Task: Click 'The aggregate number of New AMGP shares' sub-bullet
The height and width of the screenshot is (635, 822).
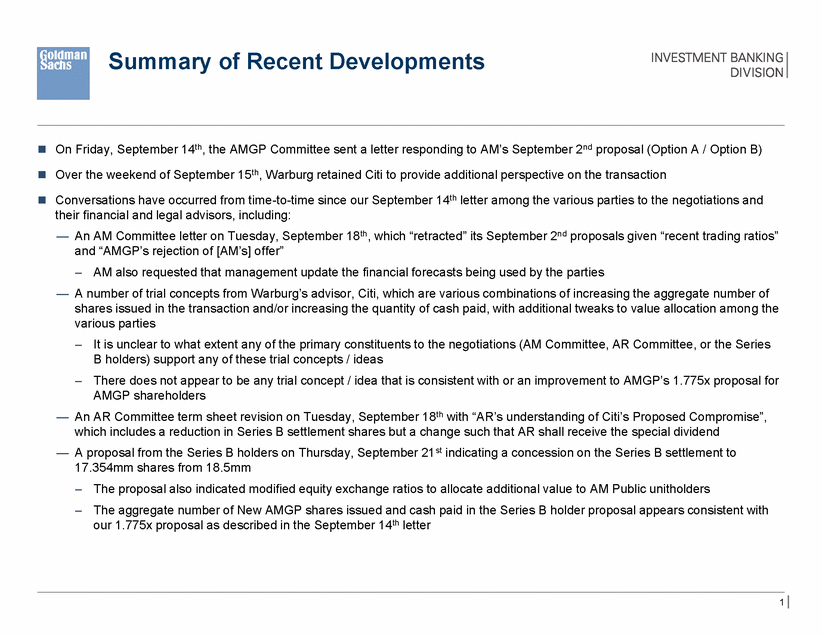Action: click(430, 510)
